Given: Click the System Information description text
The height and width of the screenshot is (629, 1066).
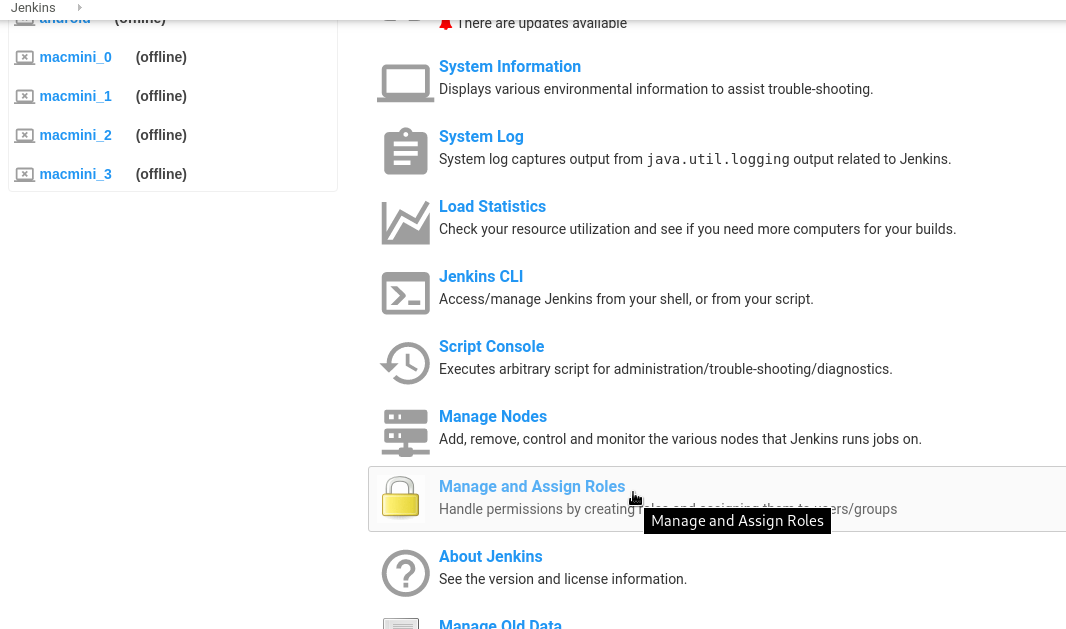Looking at the screenshot, I should click(x=656, y=89).
